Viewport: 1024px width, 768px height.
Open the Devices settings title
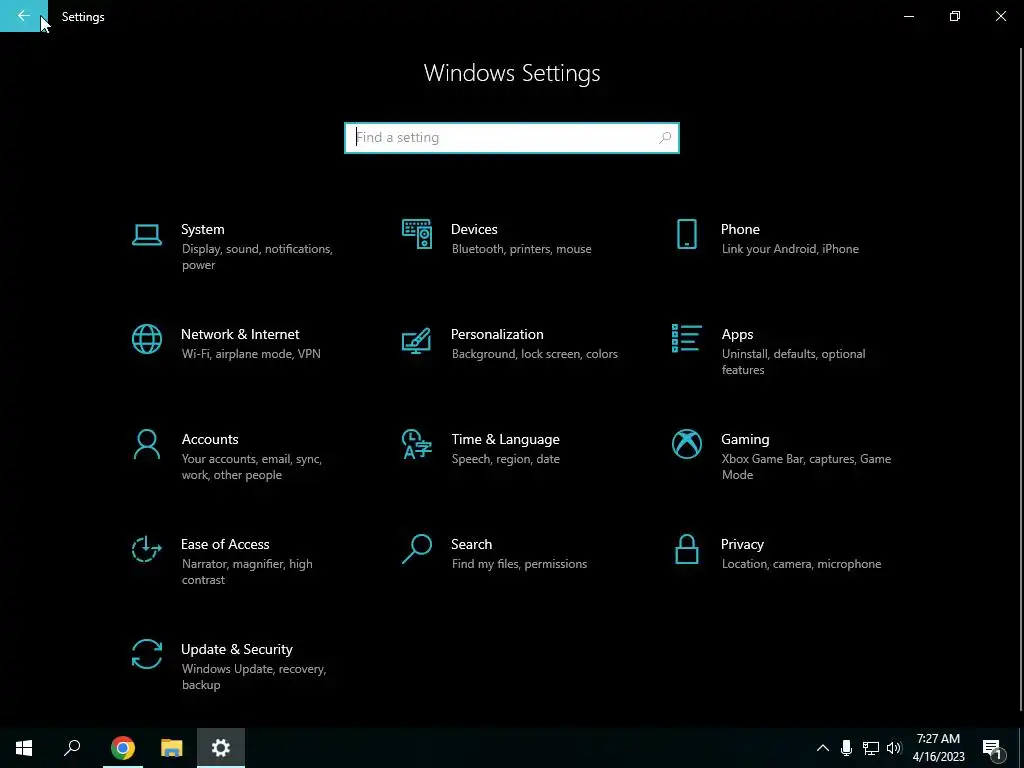click(x=474, y=229)
